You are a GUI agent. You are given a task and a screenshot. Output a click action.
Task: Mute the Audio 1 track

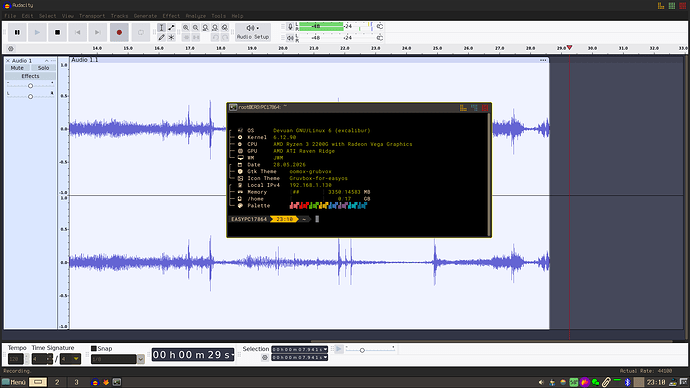click(x=17, y=68)
